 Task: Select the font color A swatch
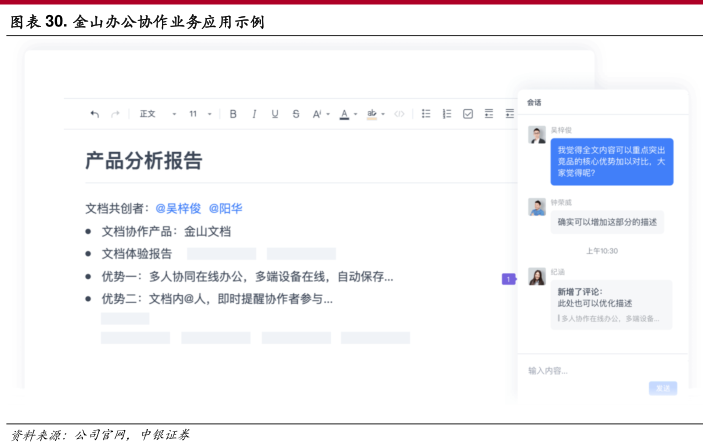[343, 114]
